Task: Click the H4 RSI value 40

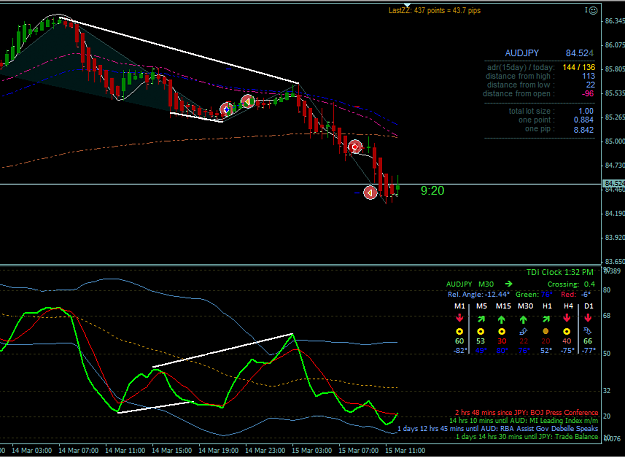Action: (x=566, y=341)
